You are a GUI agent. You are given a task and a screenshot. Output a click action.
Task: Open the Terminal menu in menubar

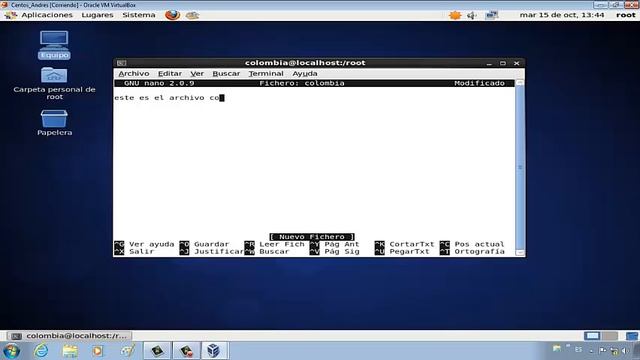(x=266, y=74)
